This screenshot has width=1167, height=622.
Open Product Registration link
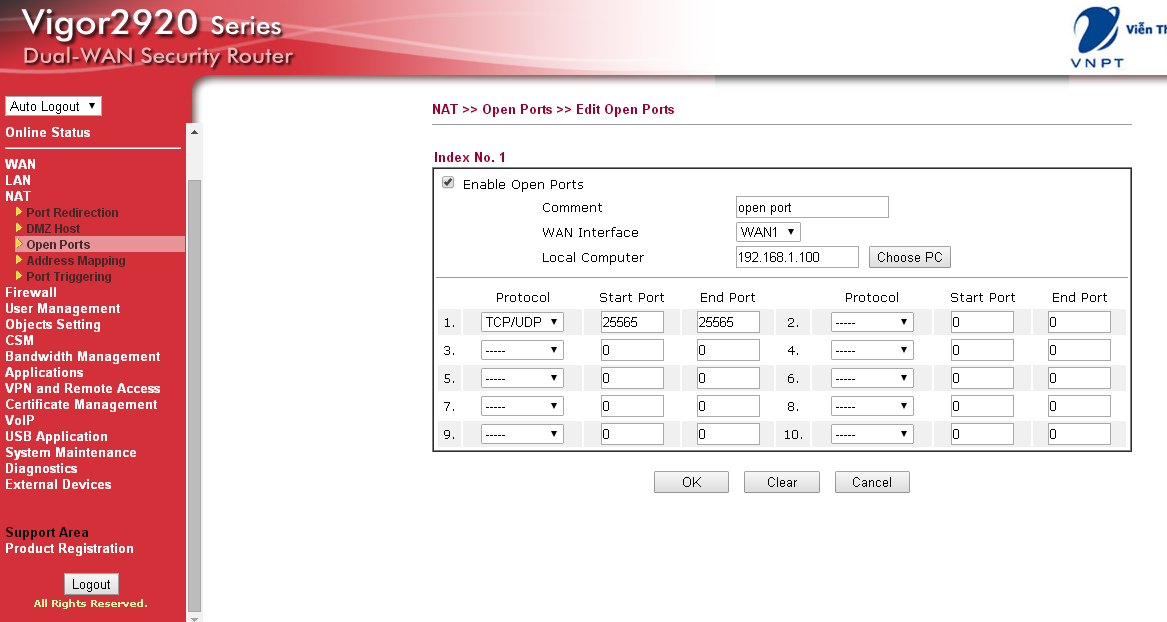[x=69, y=548]
